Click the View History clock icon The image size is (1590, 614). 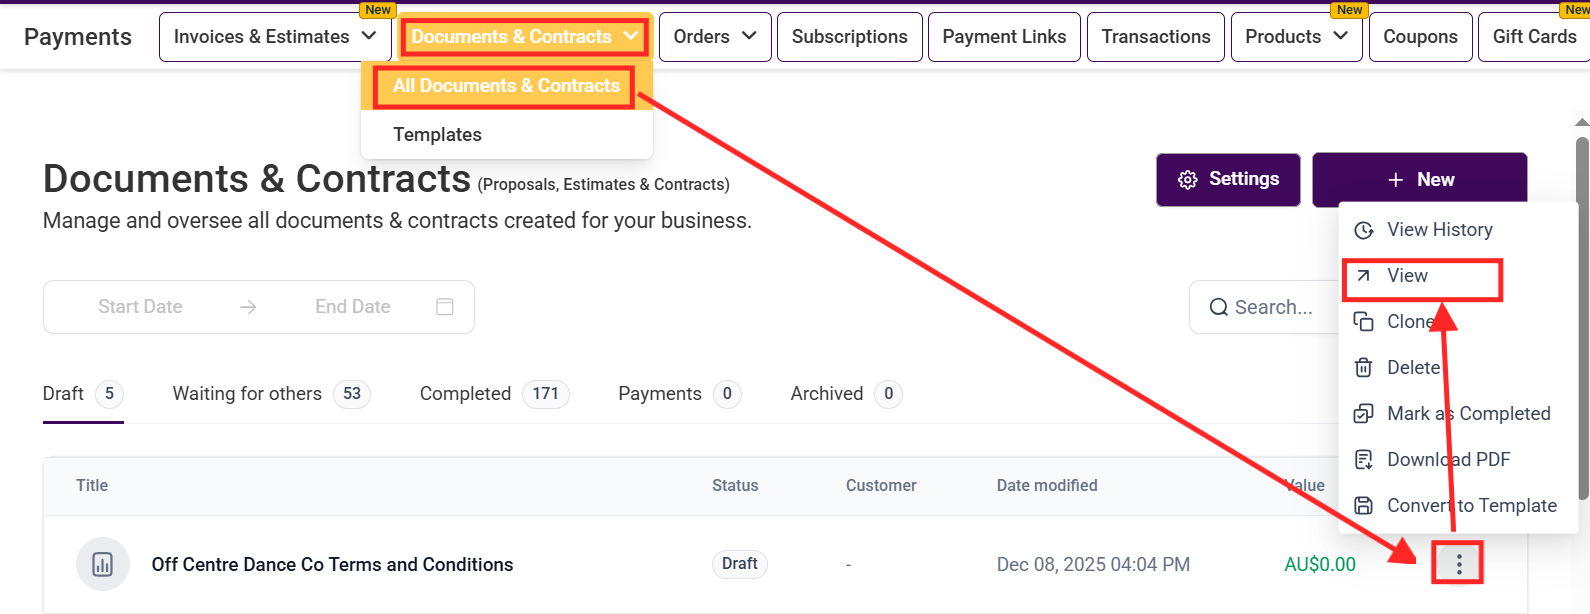1363,230
